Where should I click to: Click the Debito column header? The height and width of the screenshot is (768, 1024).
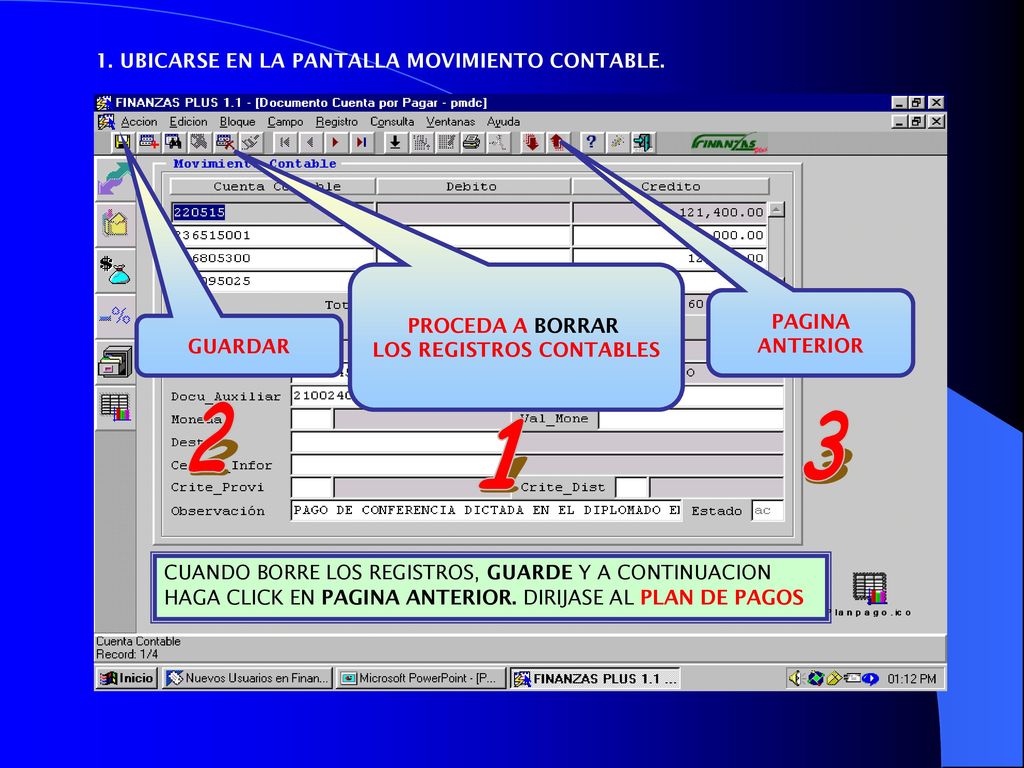473,187
